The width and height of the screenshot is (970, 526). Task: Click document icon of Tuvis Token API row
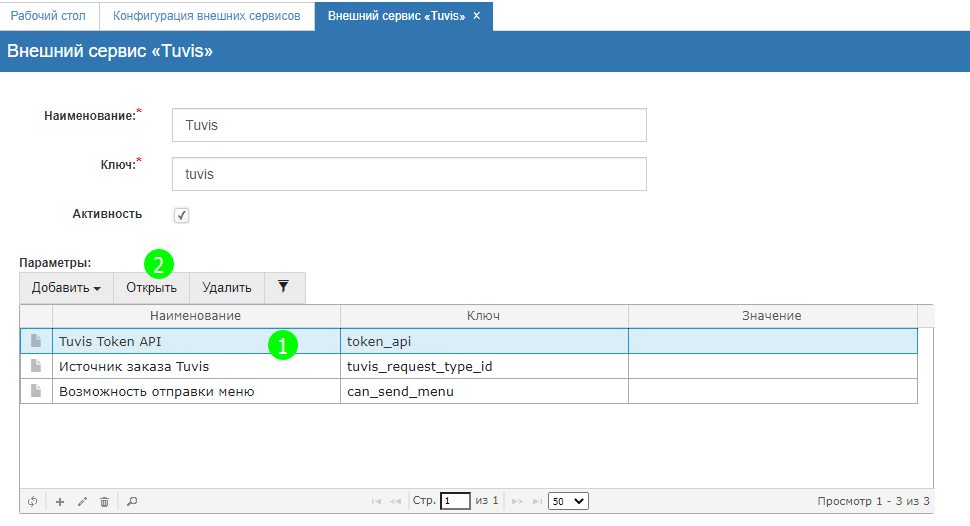click(36, 341)
